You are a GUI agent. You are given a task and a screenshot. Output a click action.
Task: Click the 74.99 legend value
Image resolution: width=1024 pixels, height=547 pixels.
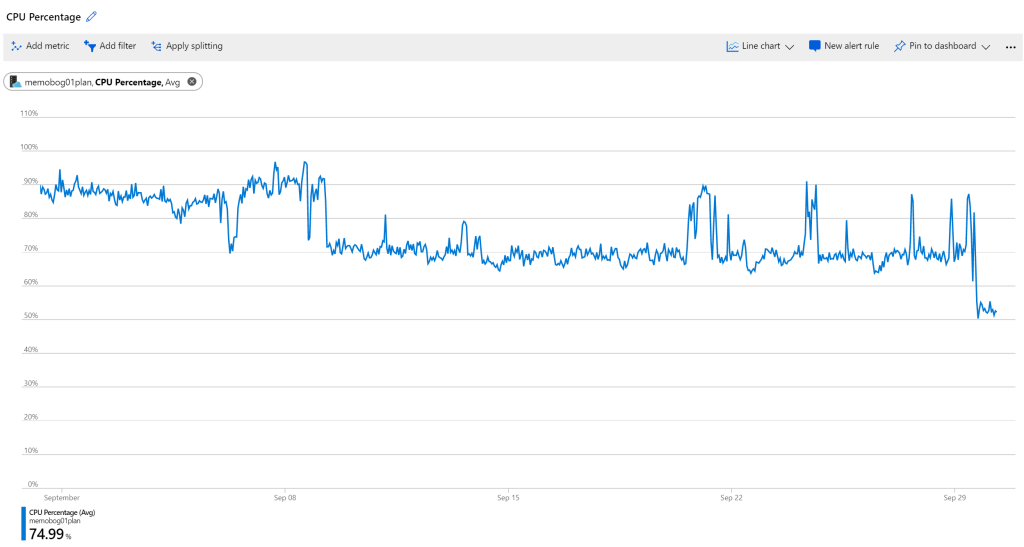click(46, 534)
